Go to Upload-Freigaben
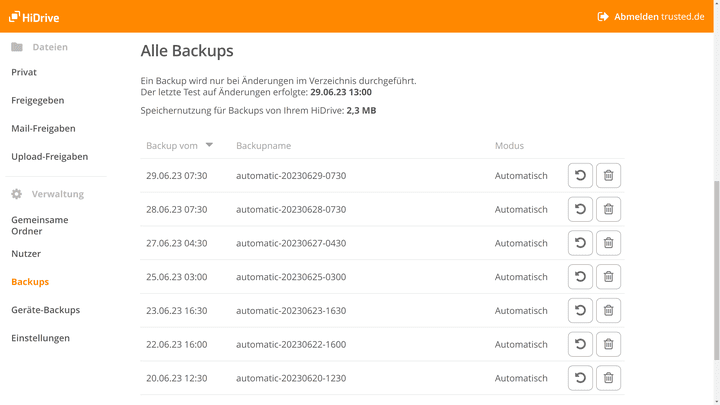The width and height of the screenshot is (720, 405). 50,157
